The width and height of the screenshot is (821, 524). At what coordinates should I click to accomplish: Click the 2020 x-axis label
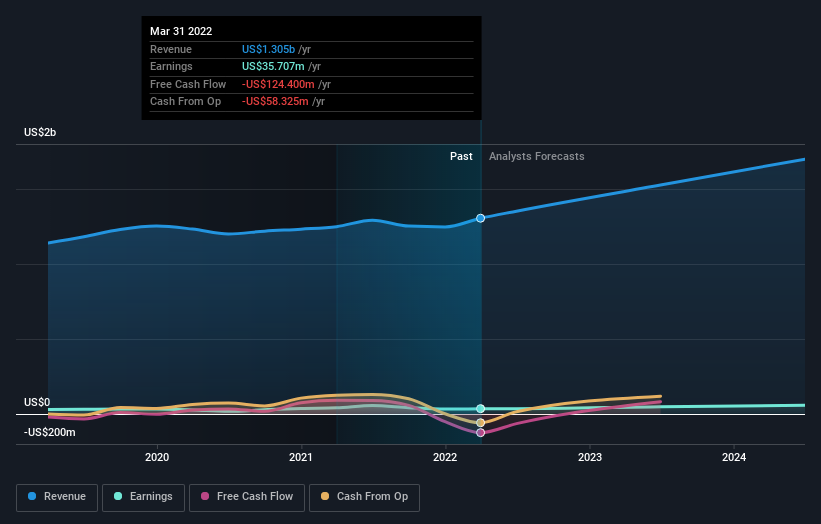tap(157, 457)
